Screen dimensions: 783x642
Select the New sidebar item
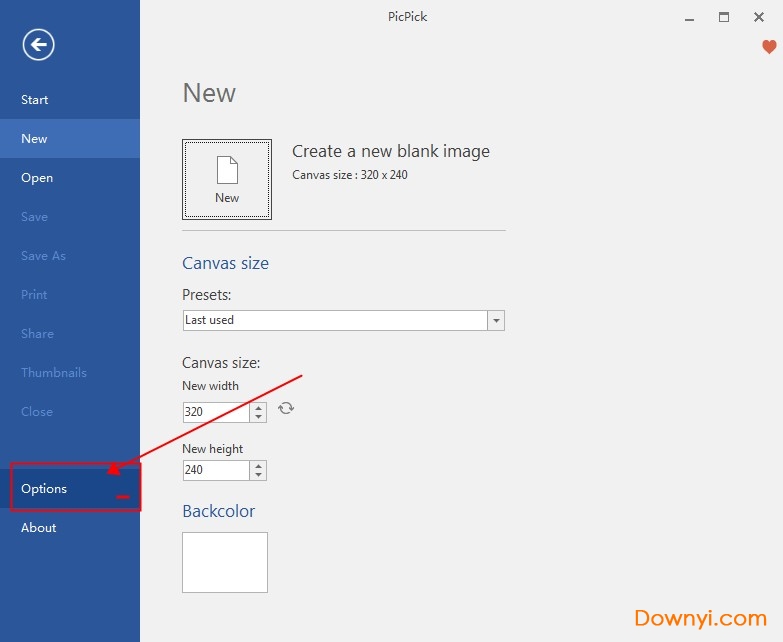tap(34, 139)
